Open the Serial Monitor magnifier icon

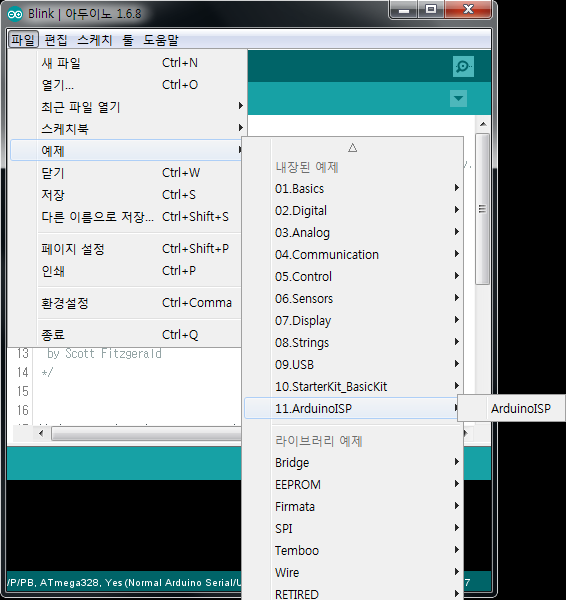[x=463, y=66]
